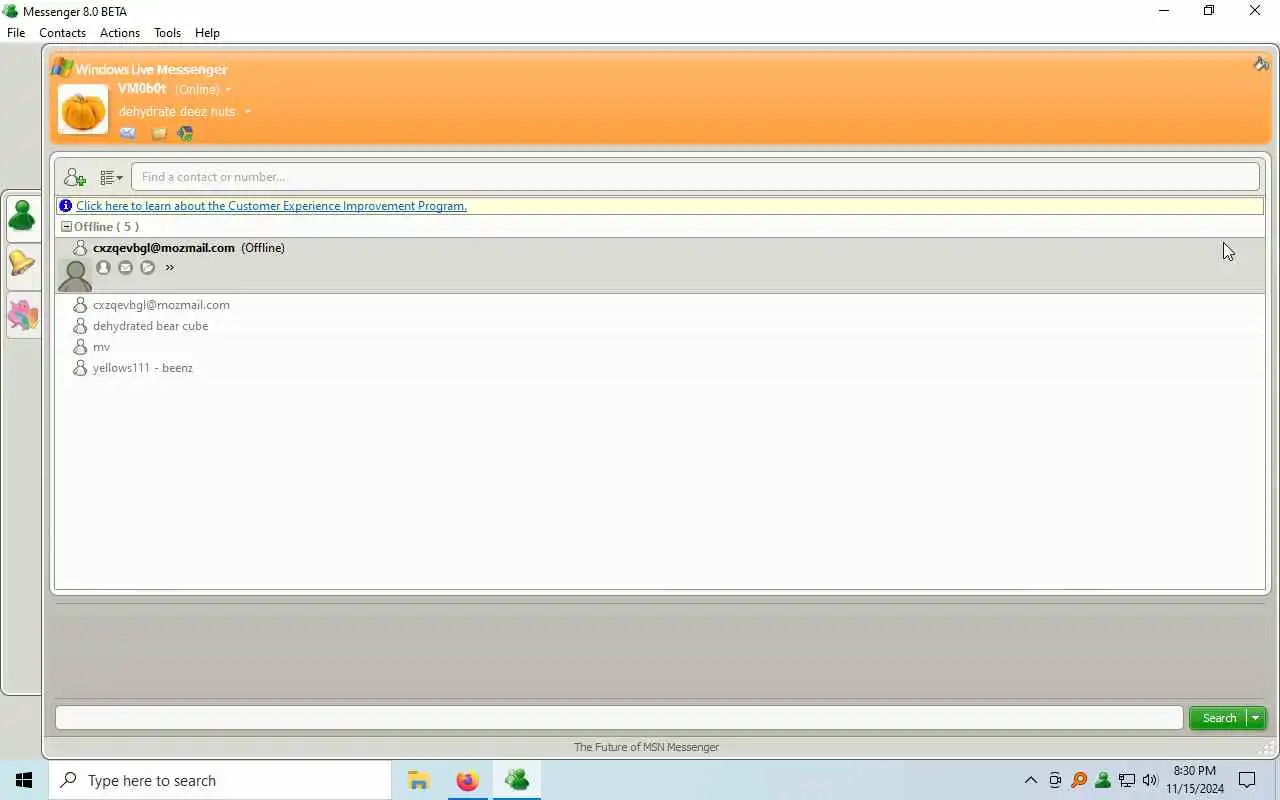
Task: Click the bottom web search input field
Action: (x=619, y=718)
